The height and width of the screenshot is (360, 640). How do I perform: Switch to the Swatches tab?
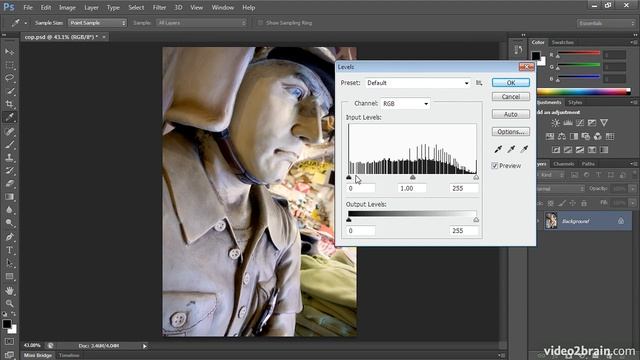(x=562, y=42)
